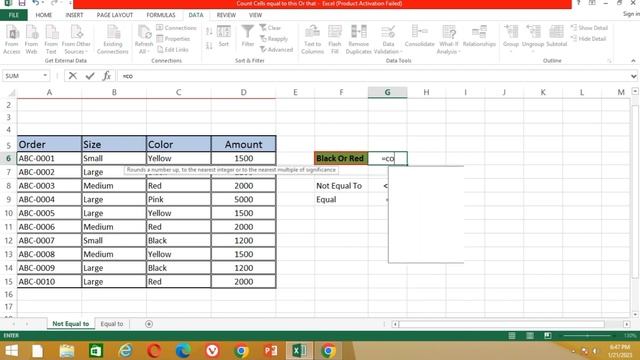Open Internet Explorer from taskbar
This screenshot has height=360, width=640.
coord(125,351)
